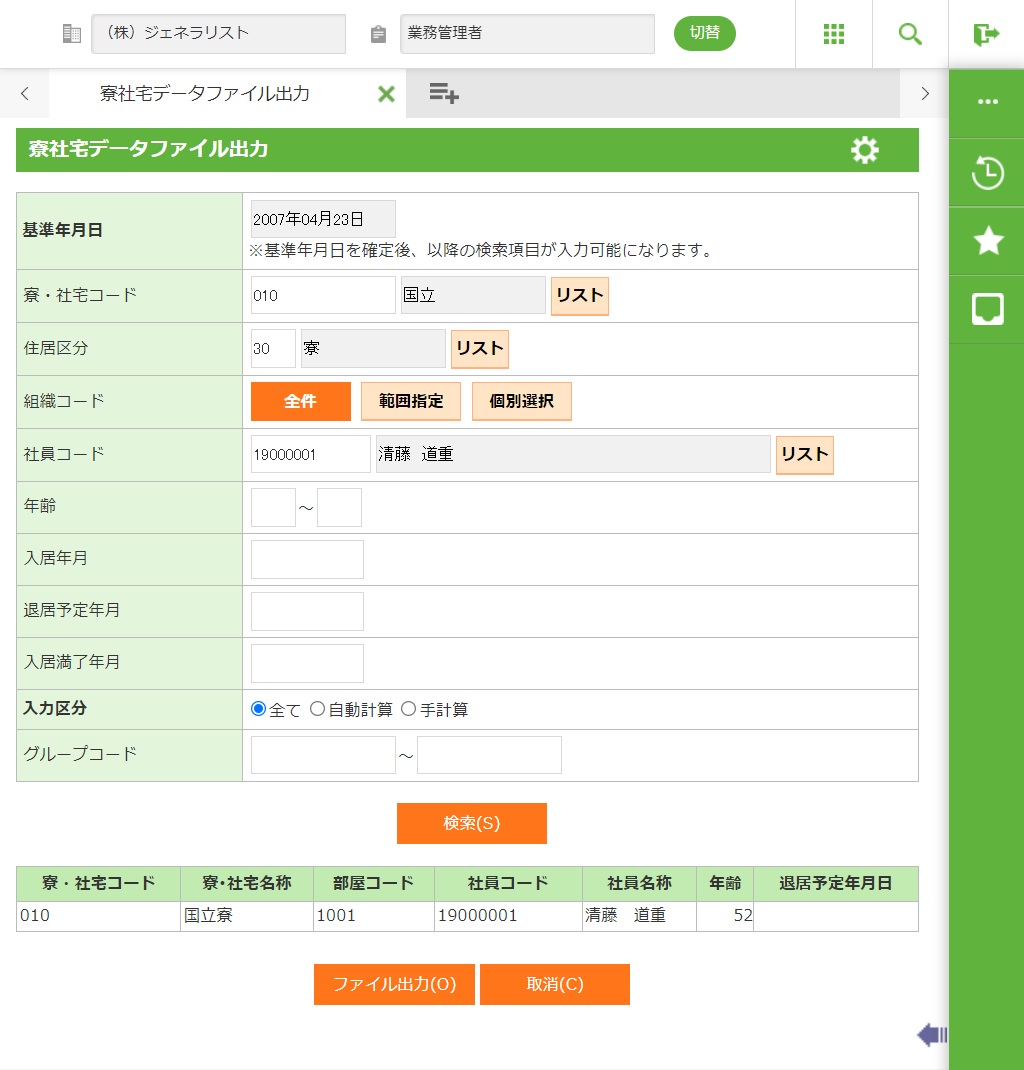Open リスト for 社員コード
This screenshot has height=1070, width=1024.
pos(804,455)
